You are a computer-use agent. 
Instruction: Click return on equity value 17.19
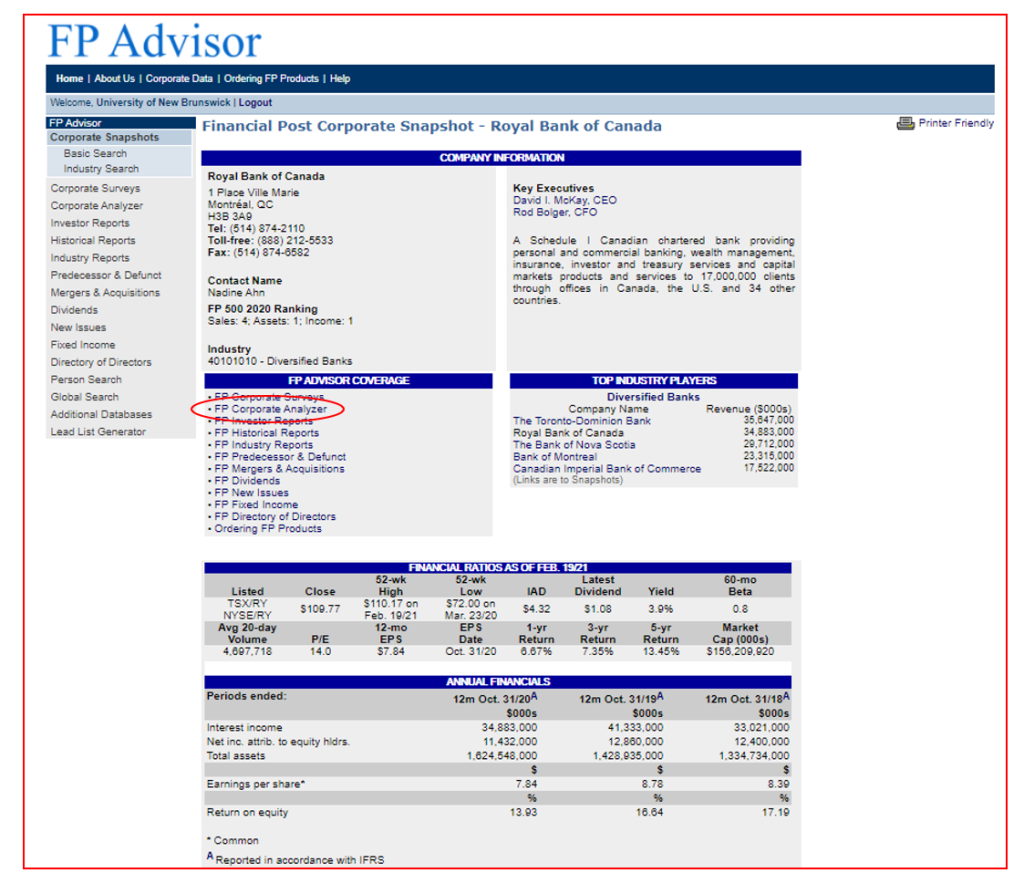pyautogui.click(x=776, y=813)
